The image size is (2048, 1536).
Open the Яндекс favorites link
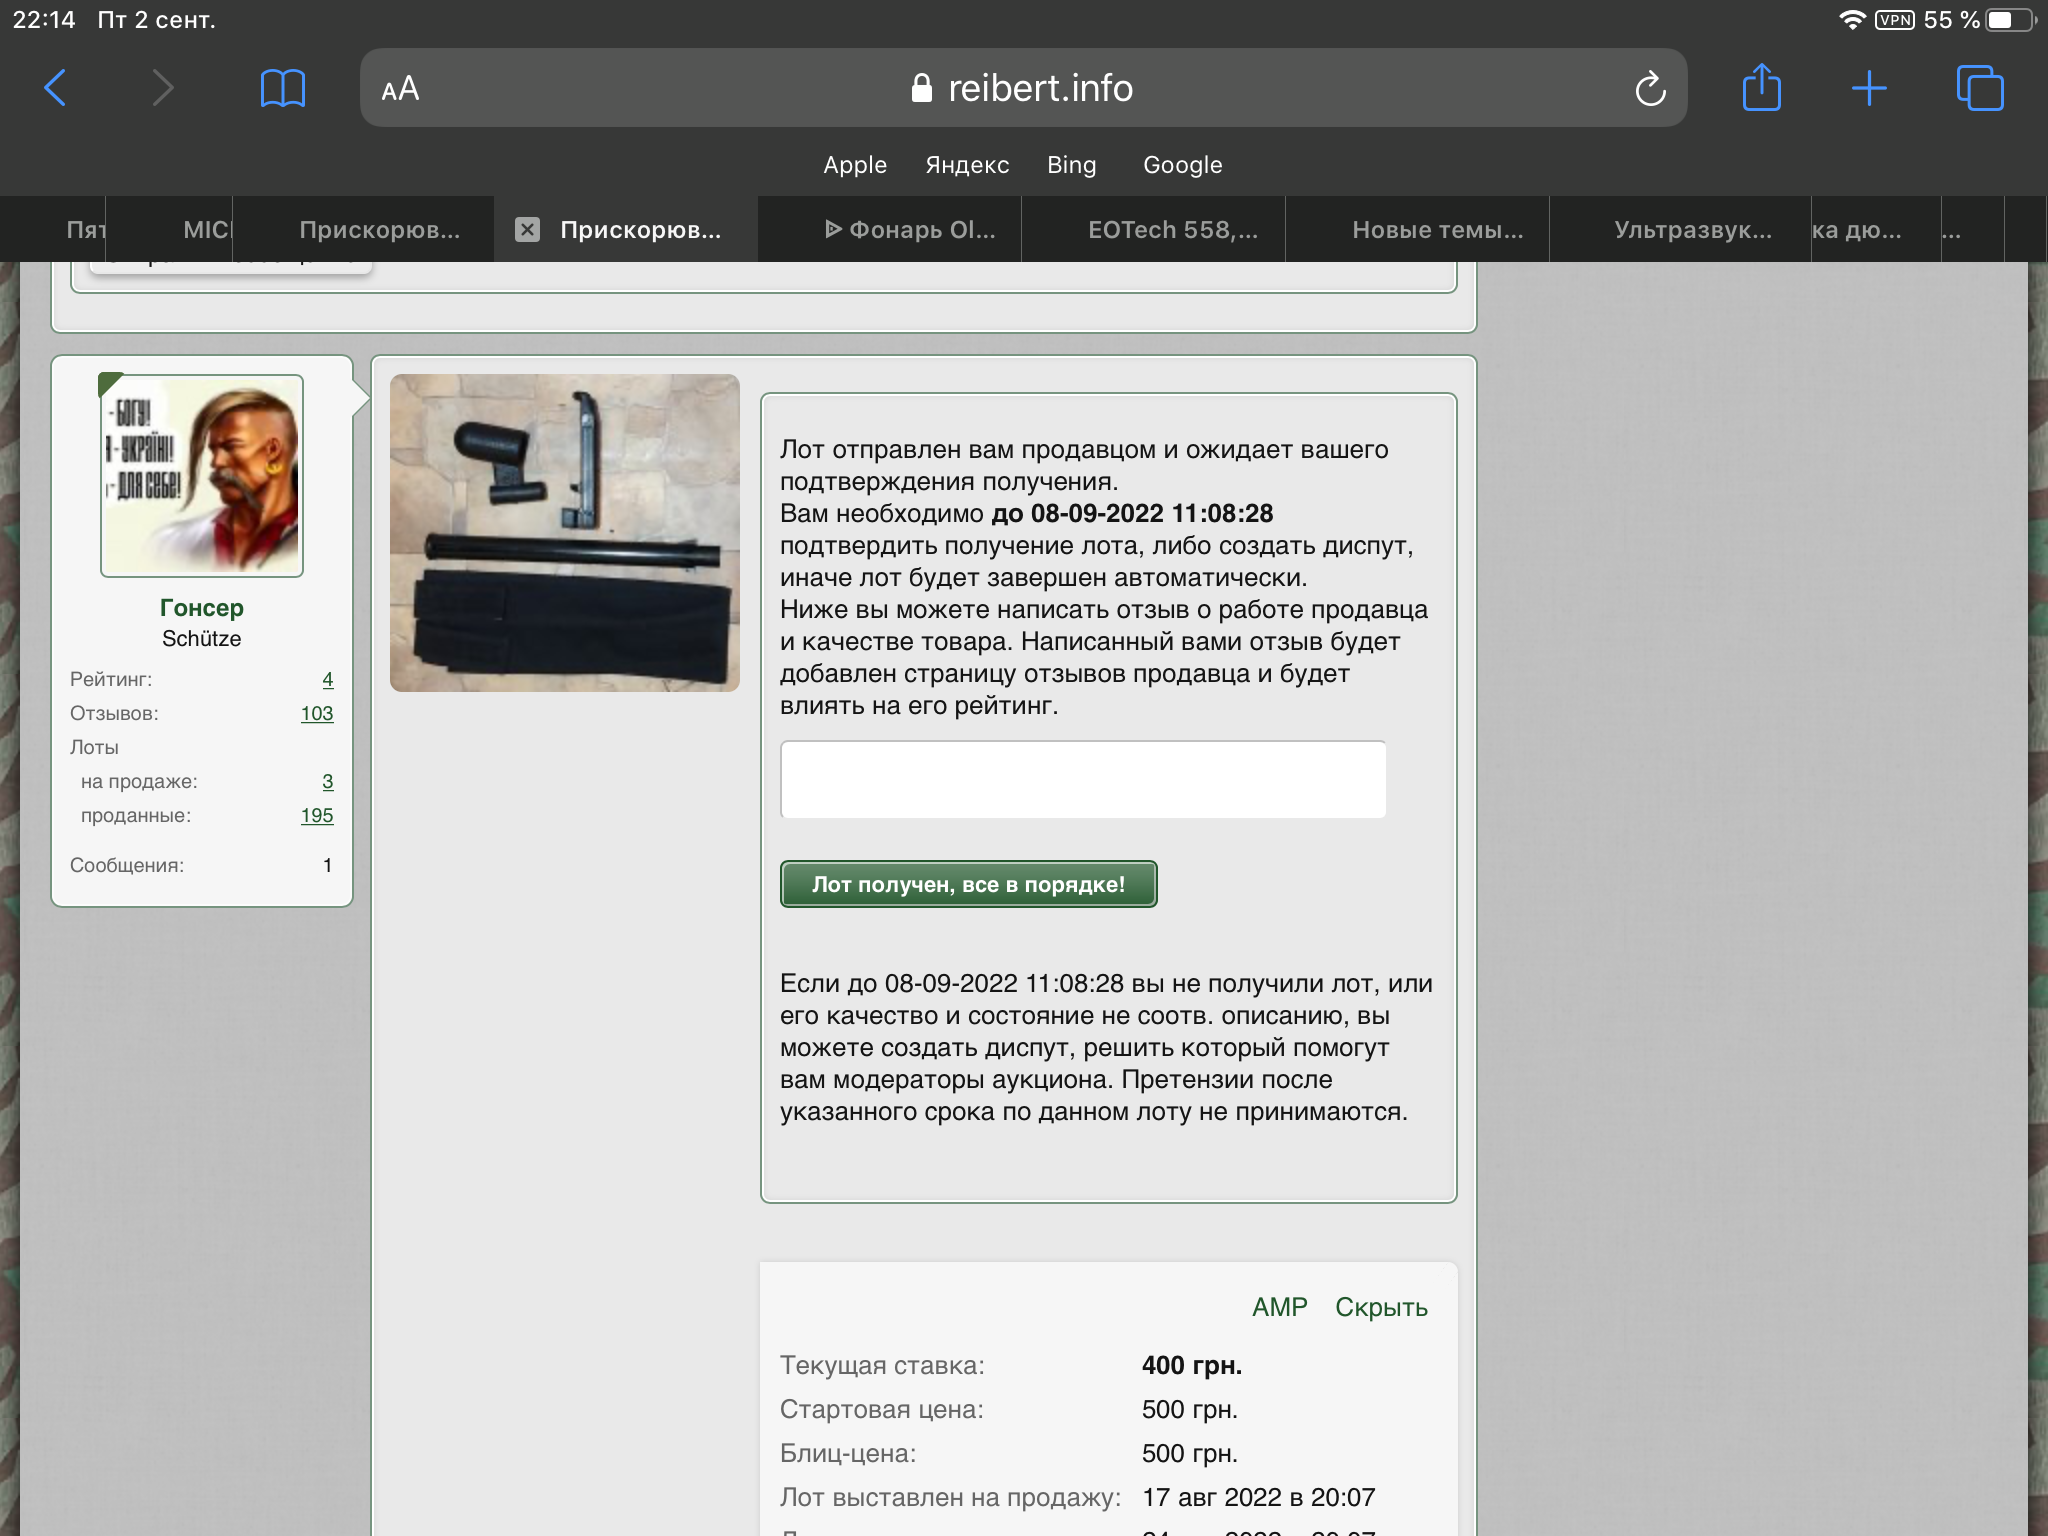(966, 165)
